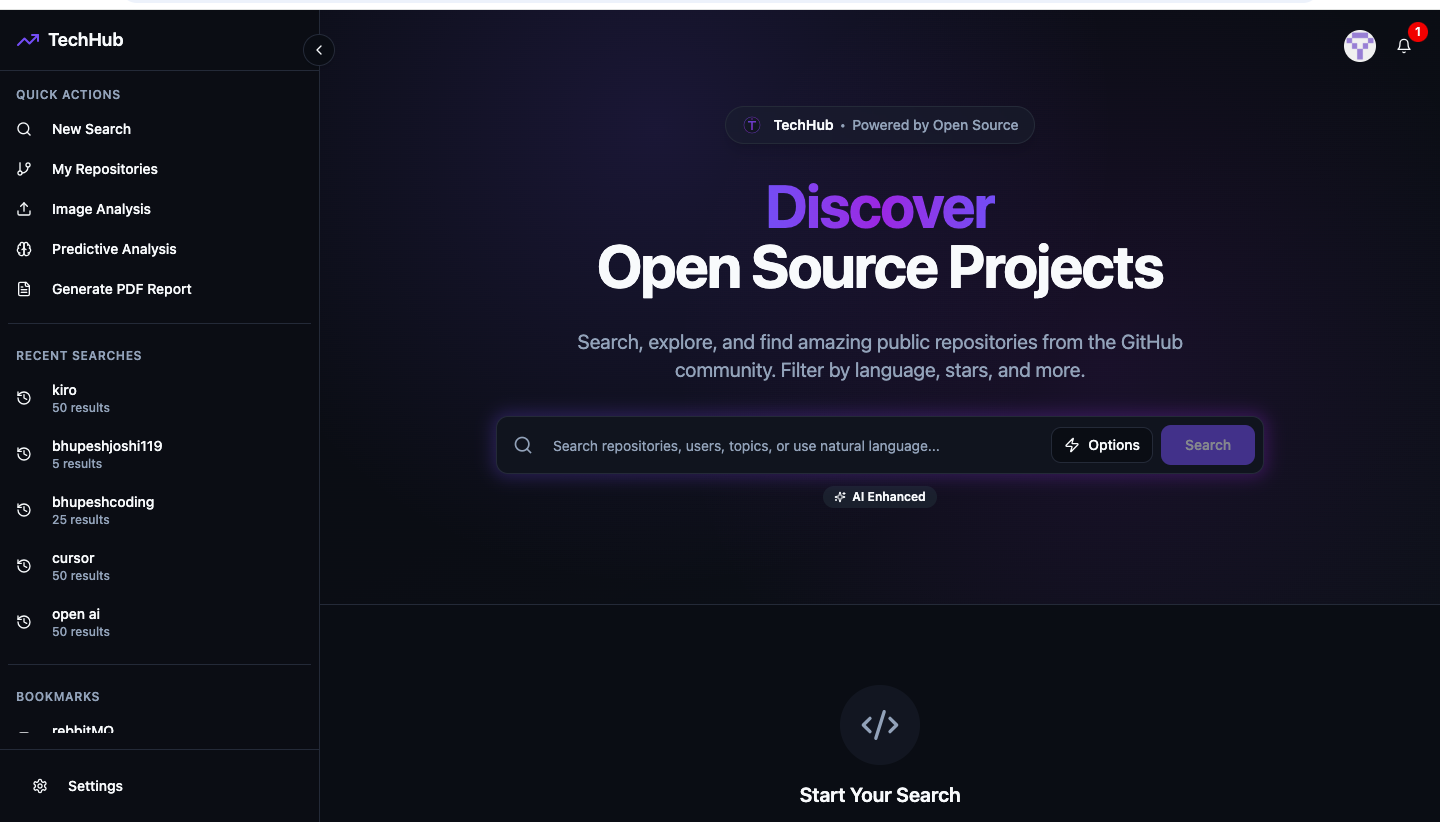Click the Image Analysis upload icon
The image size is (1440, 822).
pyautogui.click(x=24, y=209)
